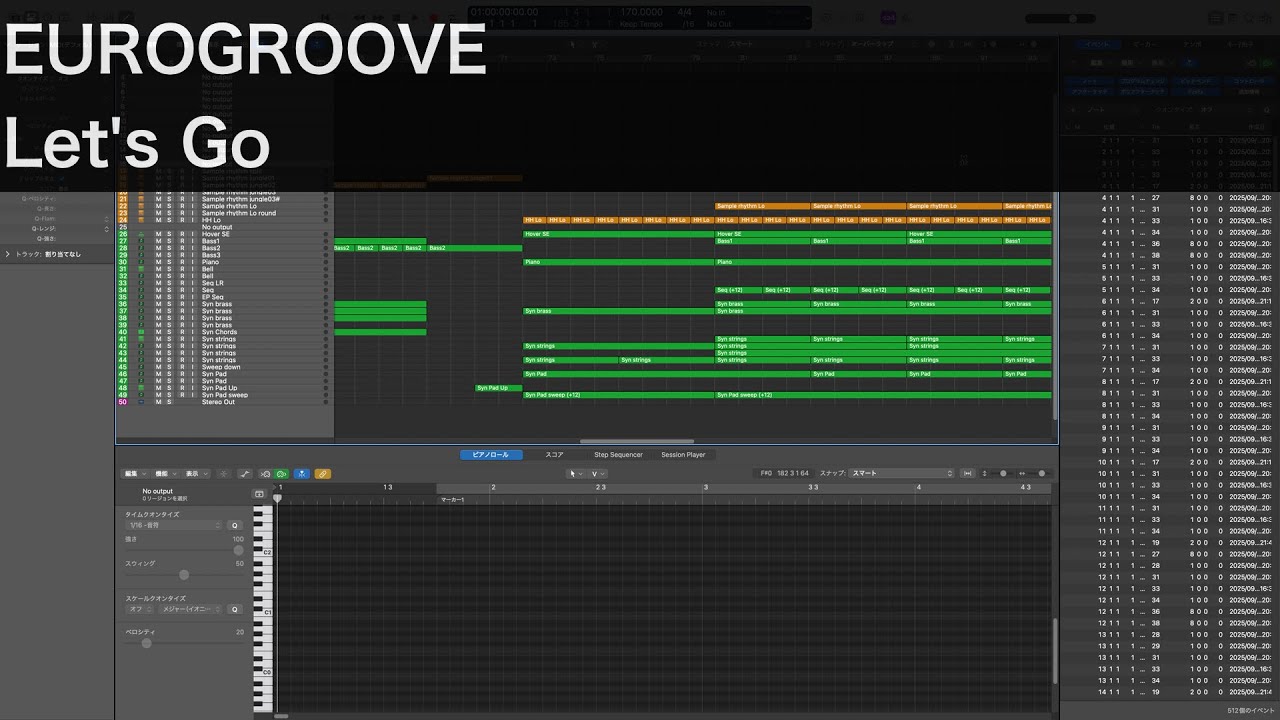
Task: Toggle the green MIDI Out icon
Action: coord(281,474)
